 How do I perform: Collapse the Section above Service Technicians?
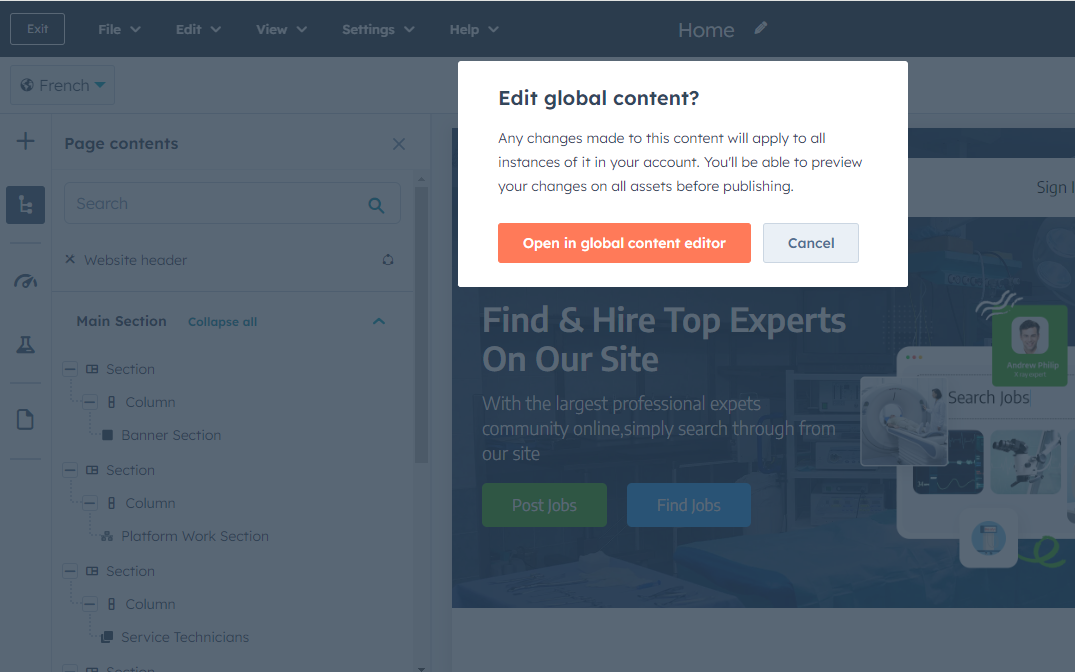70,571
